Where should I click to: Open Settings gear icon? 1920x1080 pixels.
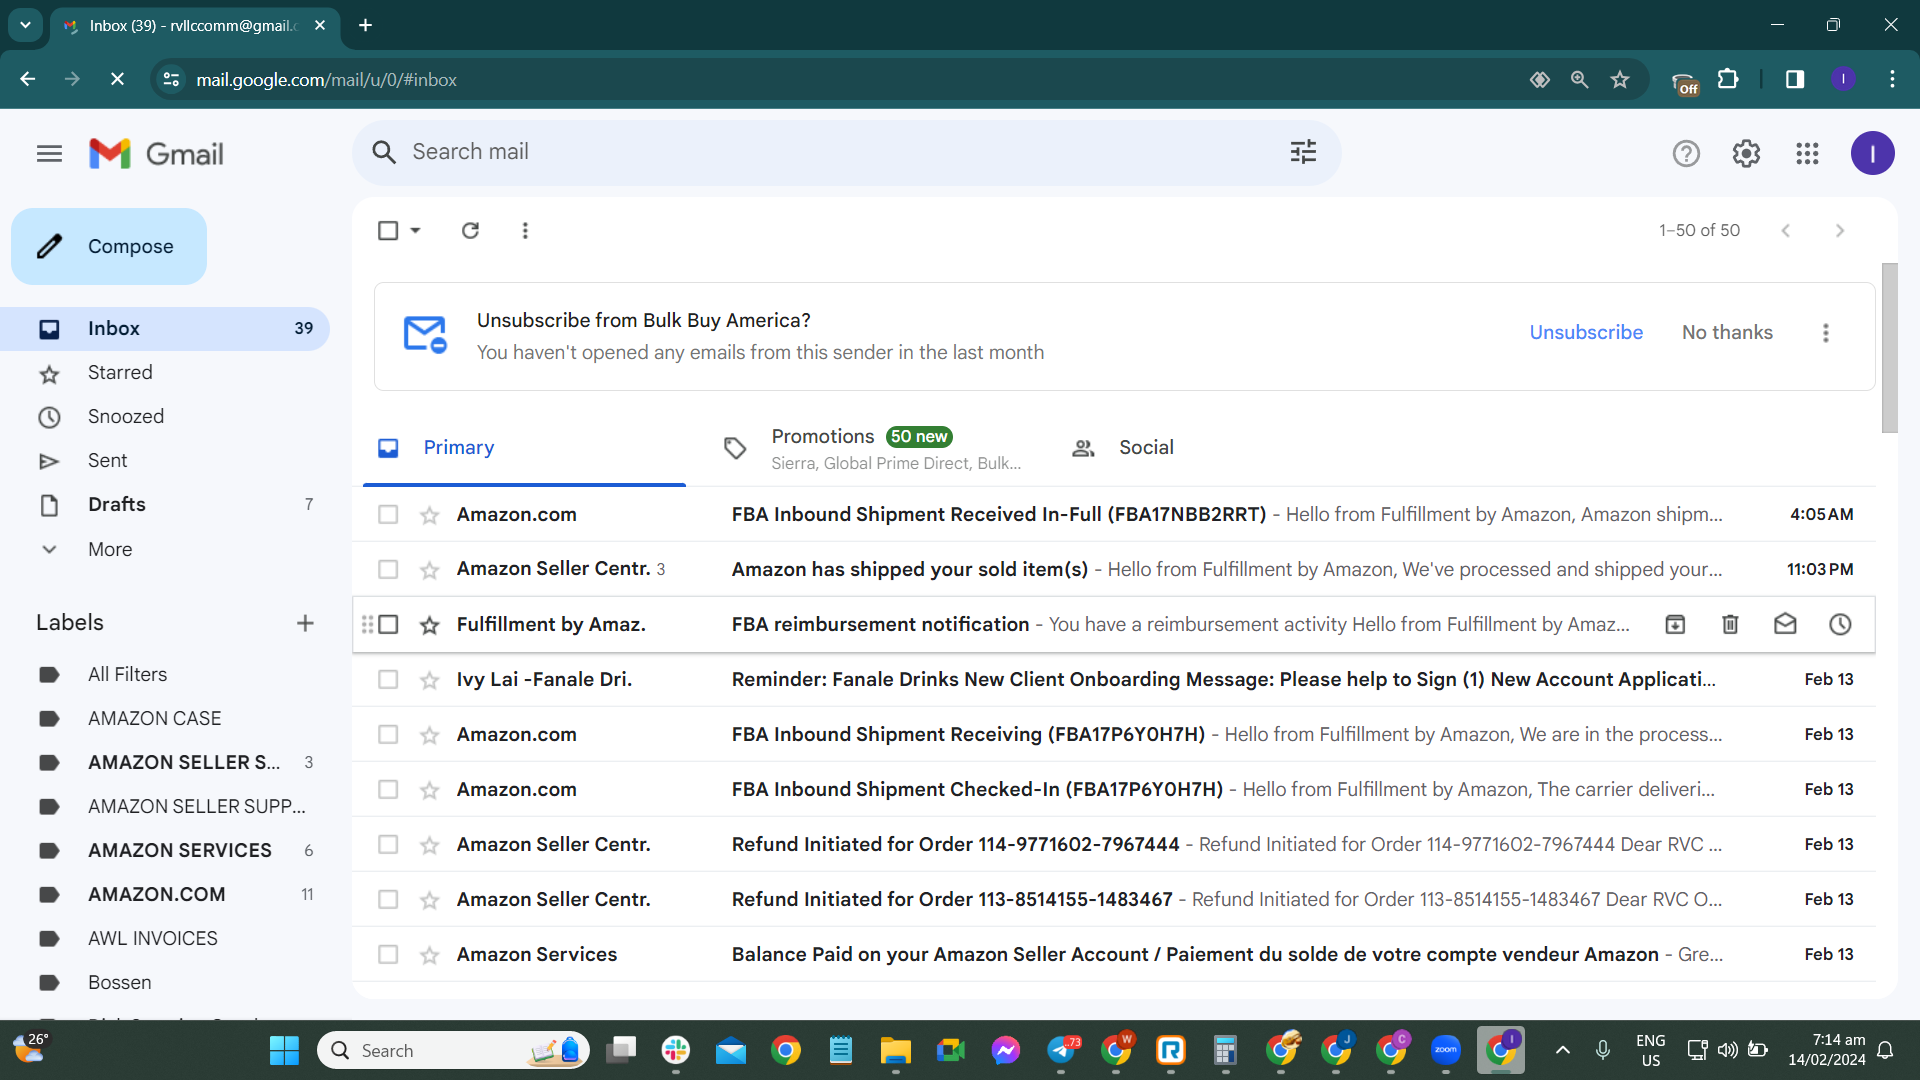1746,153
